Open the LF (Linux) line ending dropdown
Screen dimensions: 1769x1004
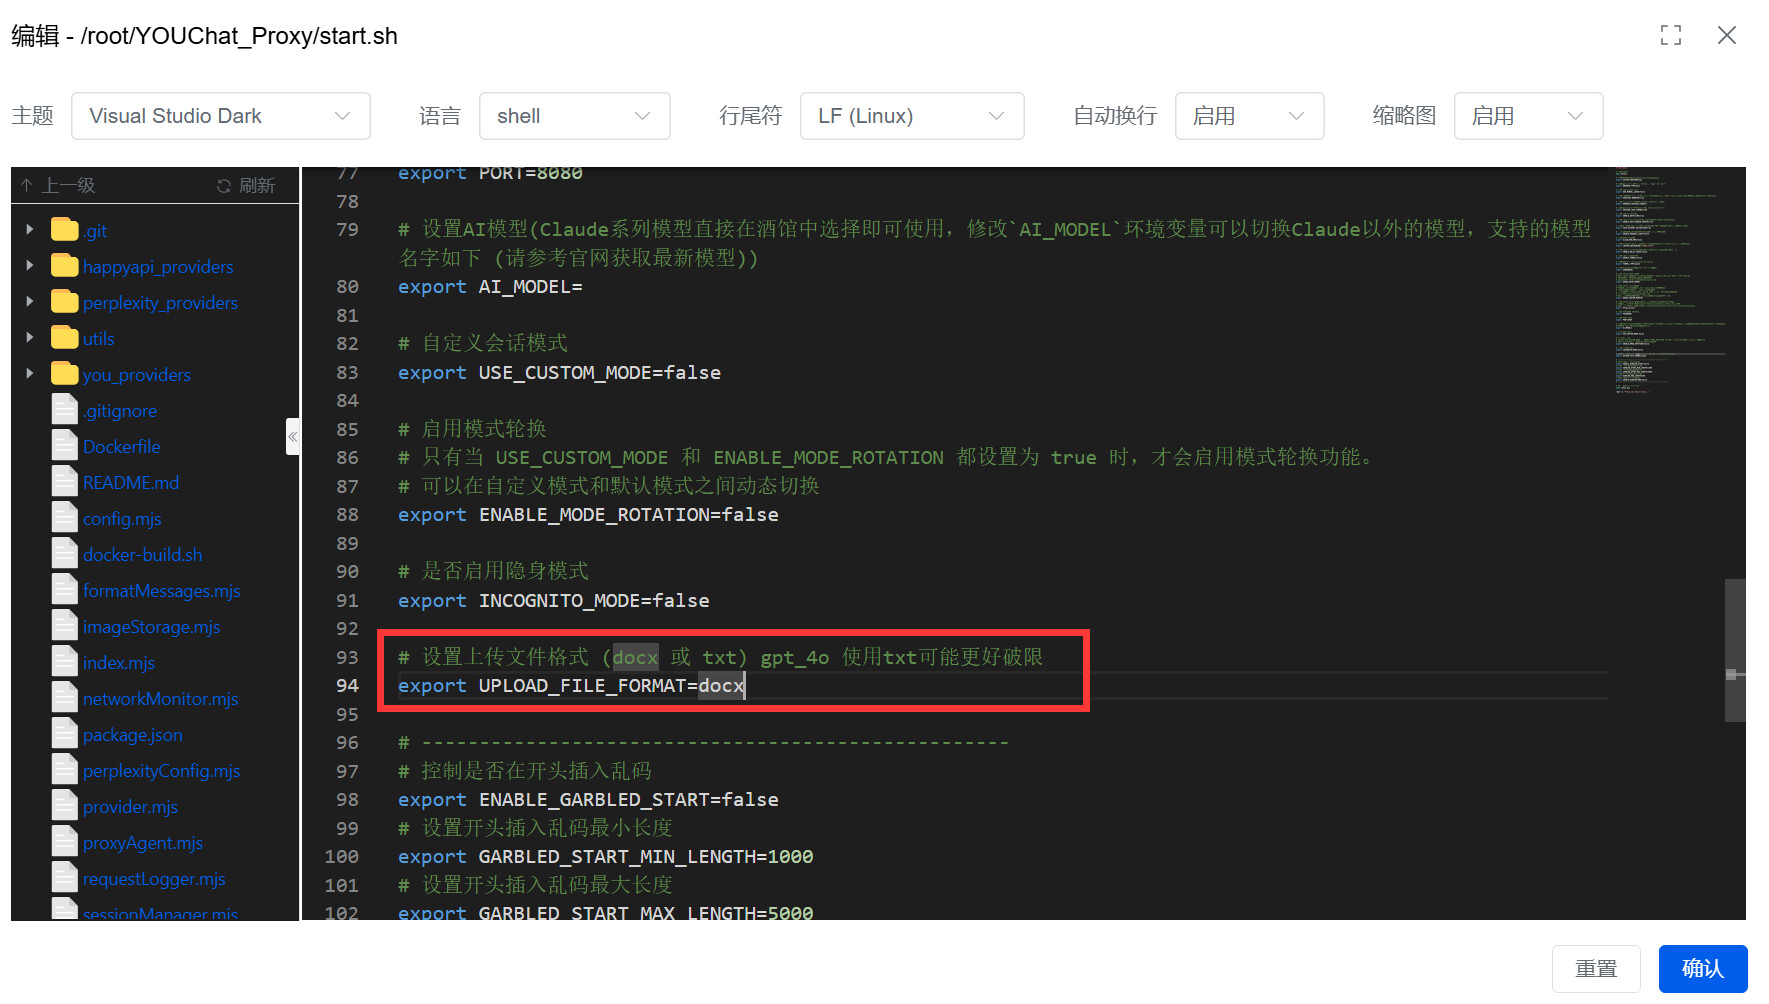pos(911,116)
